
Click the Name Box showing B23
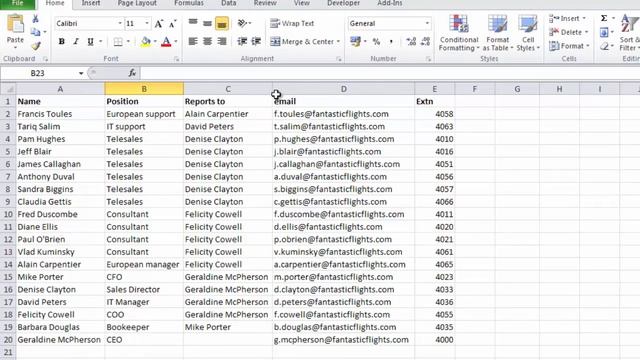[39, 73]
